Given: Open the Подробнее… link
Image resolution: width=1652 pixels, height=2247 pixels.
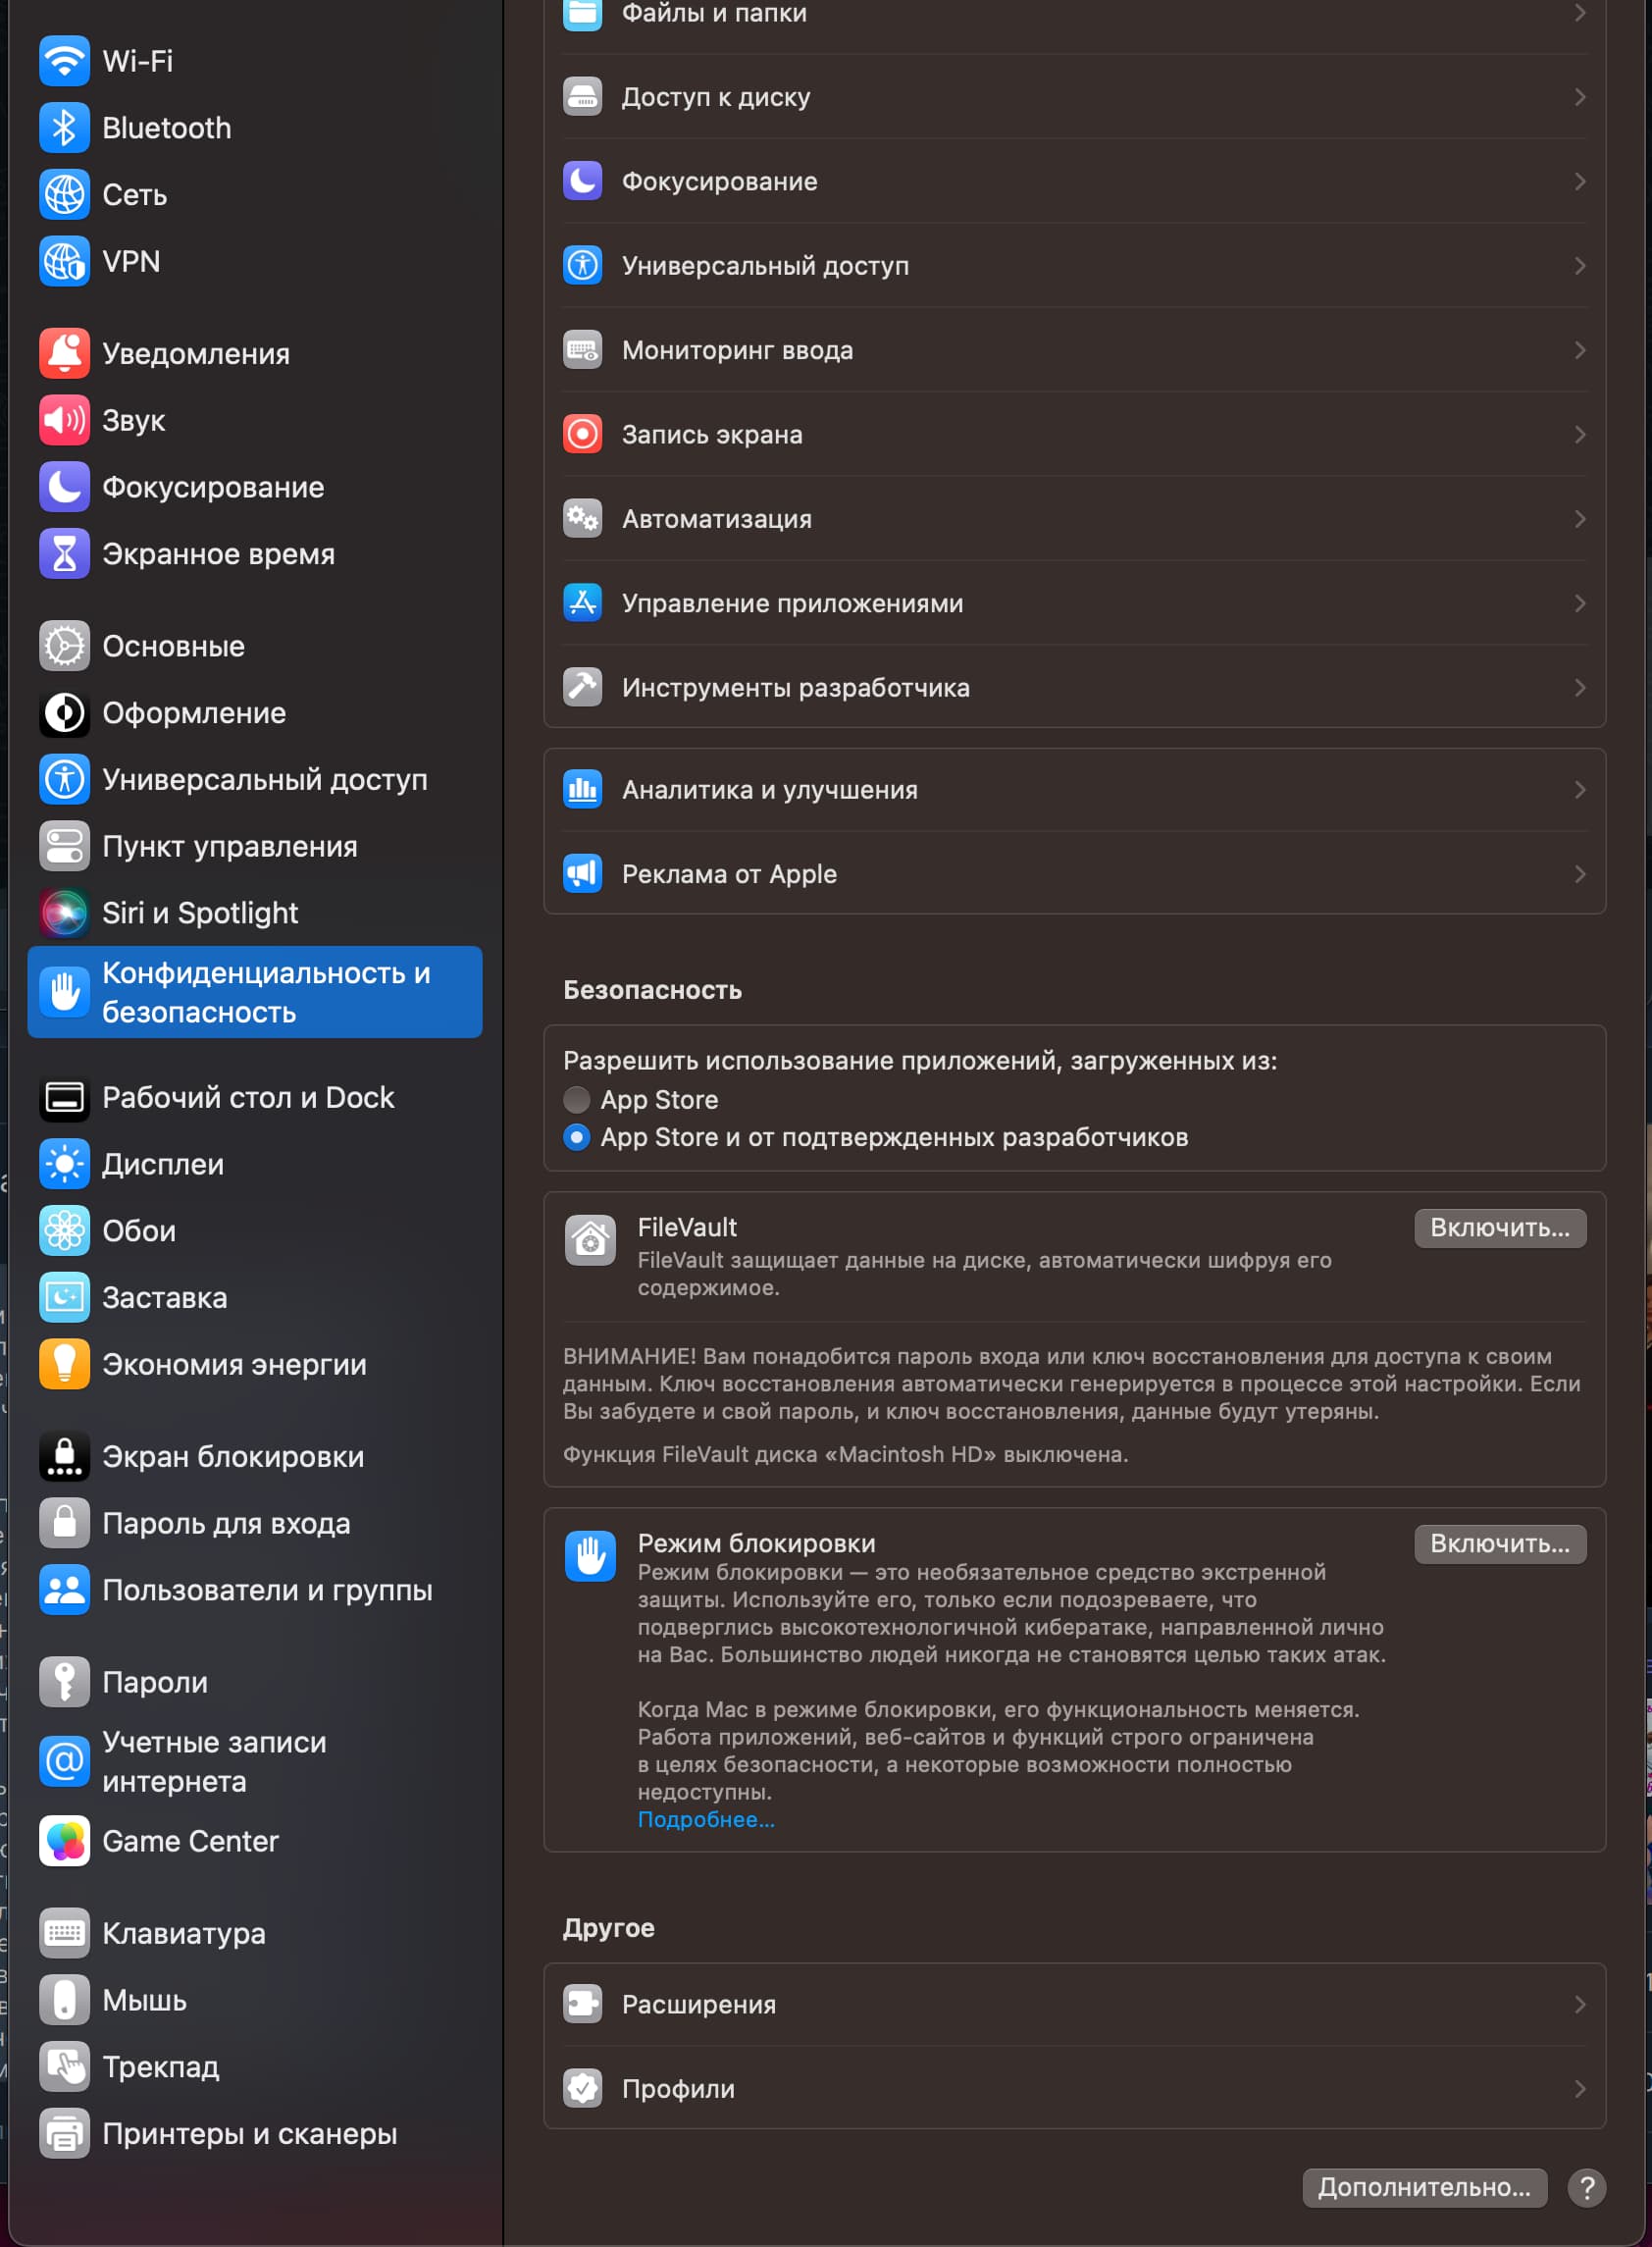Looking at the screenshot, I should pos(706,1819).
